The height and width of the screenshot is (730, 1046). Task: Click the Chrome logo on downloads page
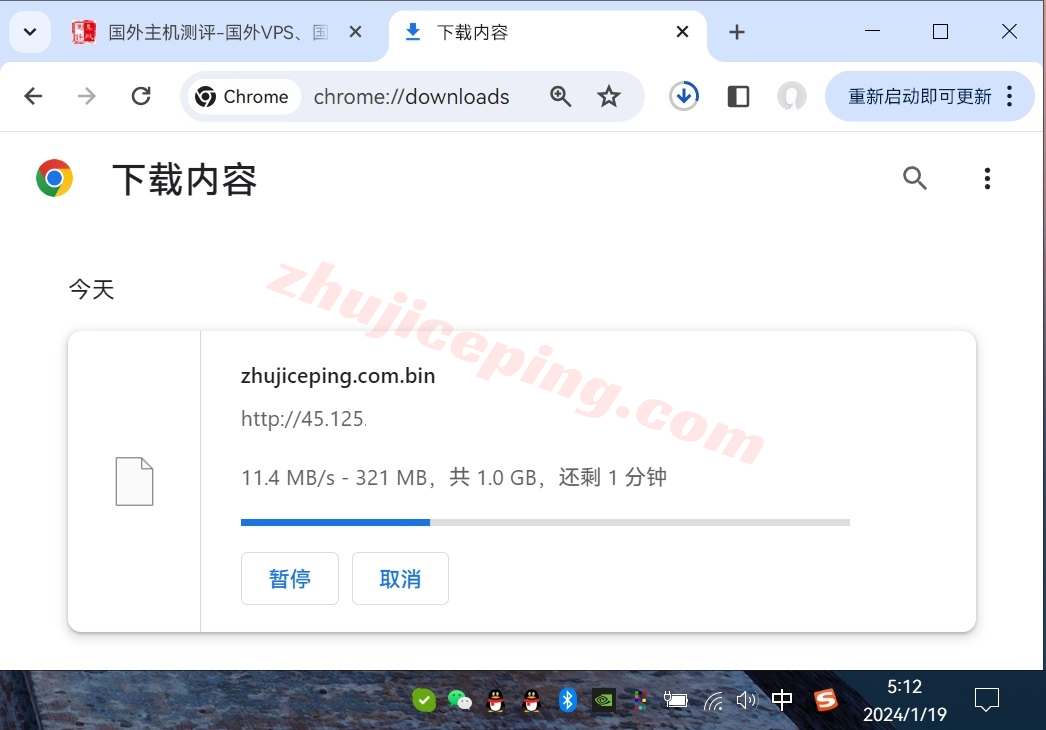click(x=55, y=178)
